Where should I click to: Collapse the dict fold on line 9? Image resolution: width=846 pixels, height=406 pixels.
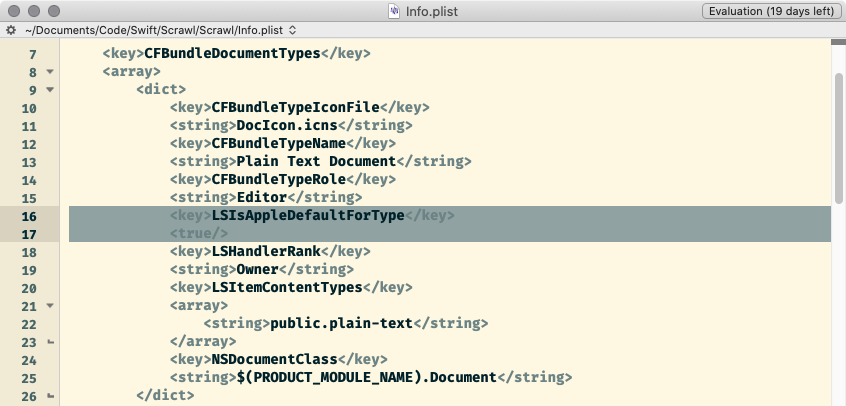tap(50, 90)
